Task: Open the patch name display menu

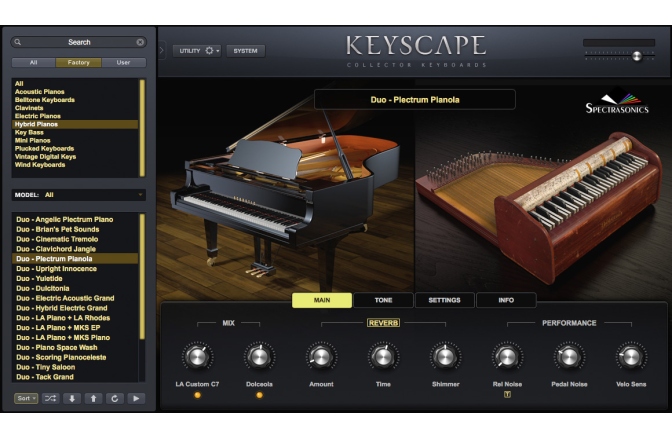Action: [414, 100]
